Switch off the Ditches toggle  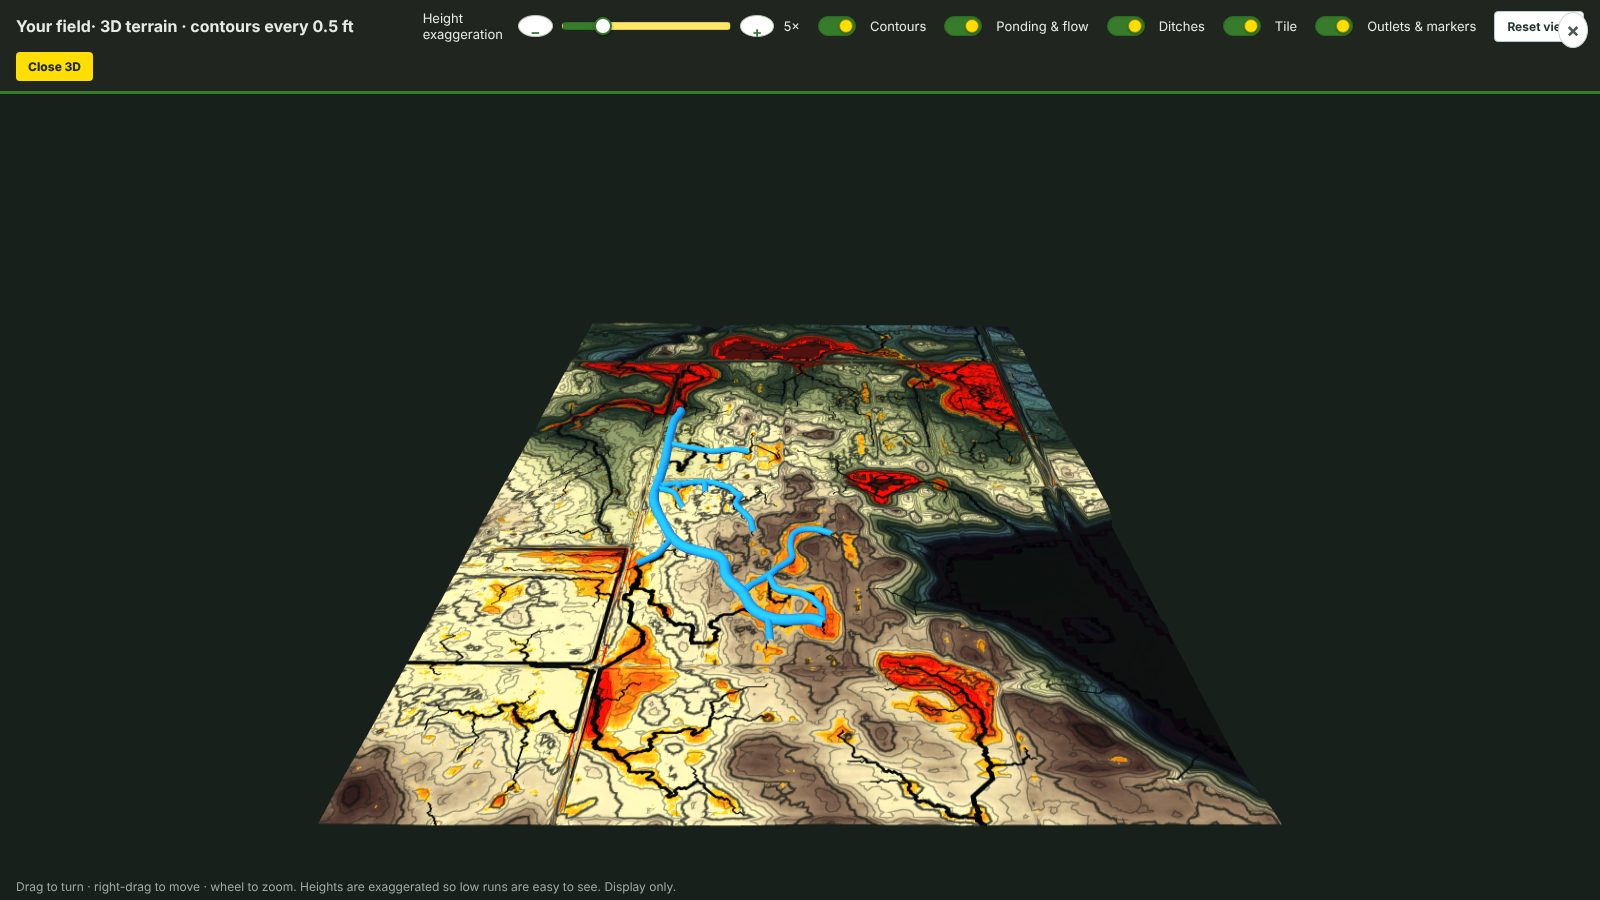(x=1126, y=26)
